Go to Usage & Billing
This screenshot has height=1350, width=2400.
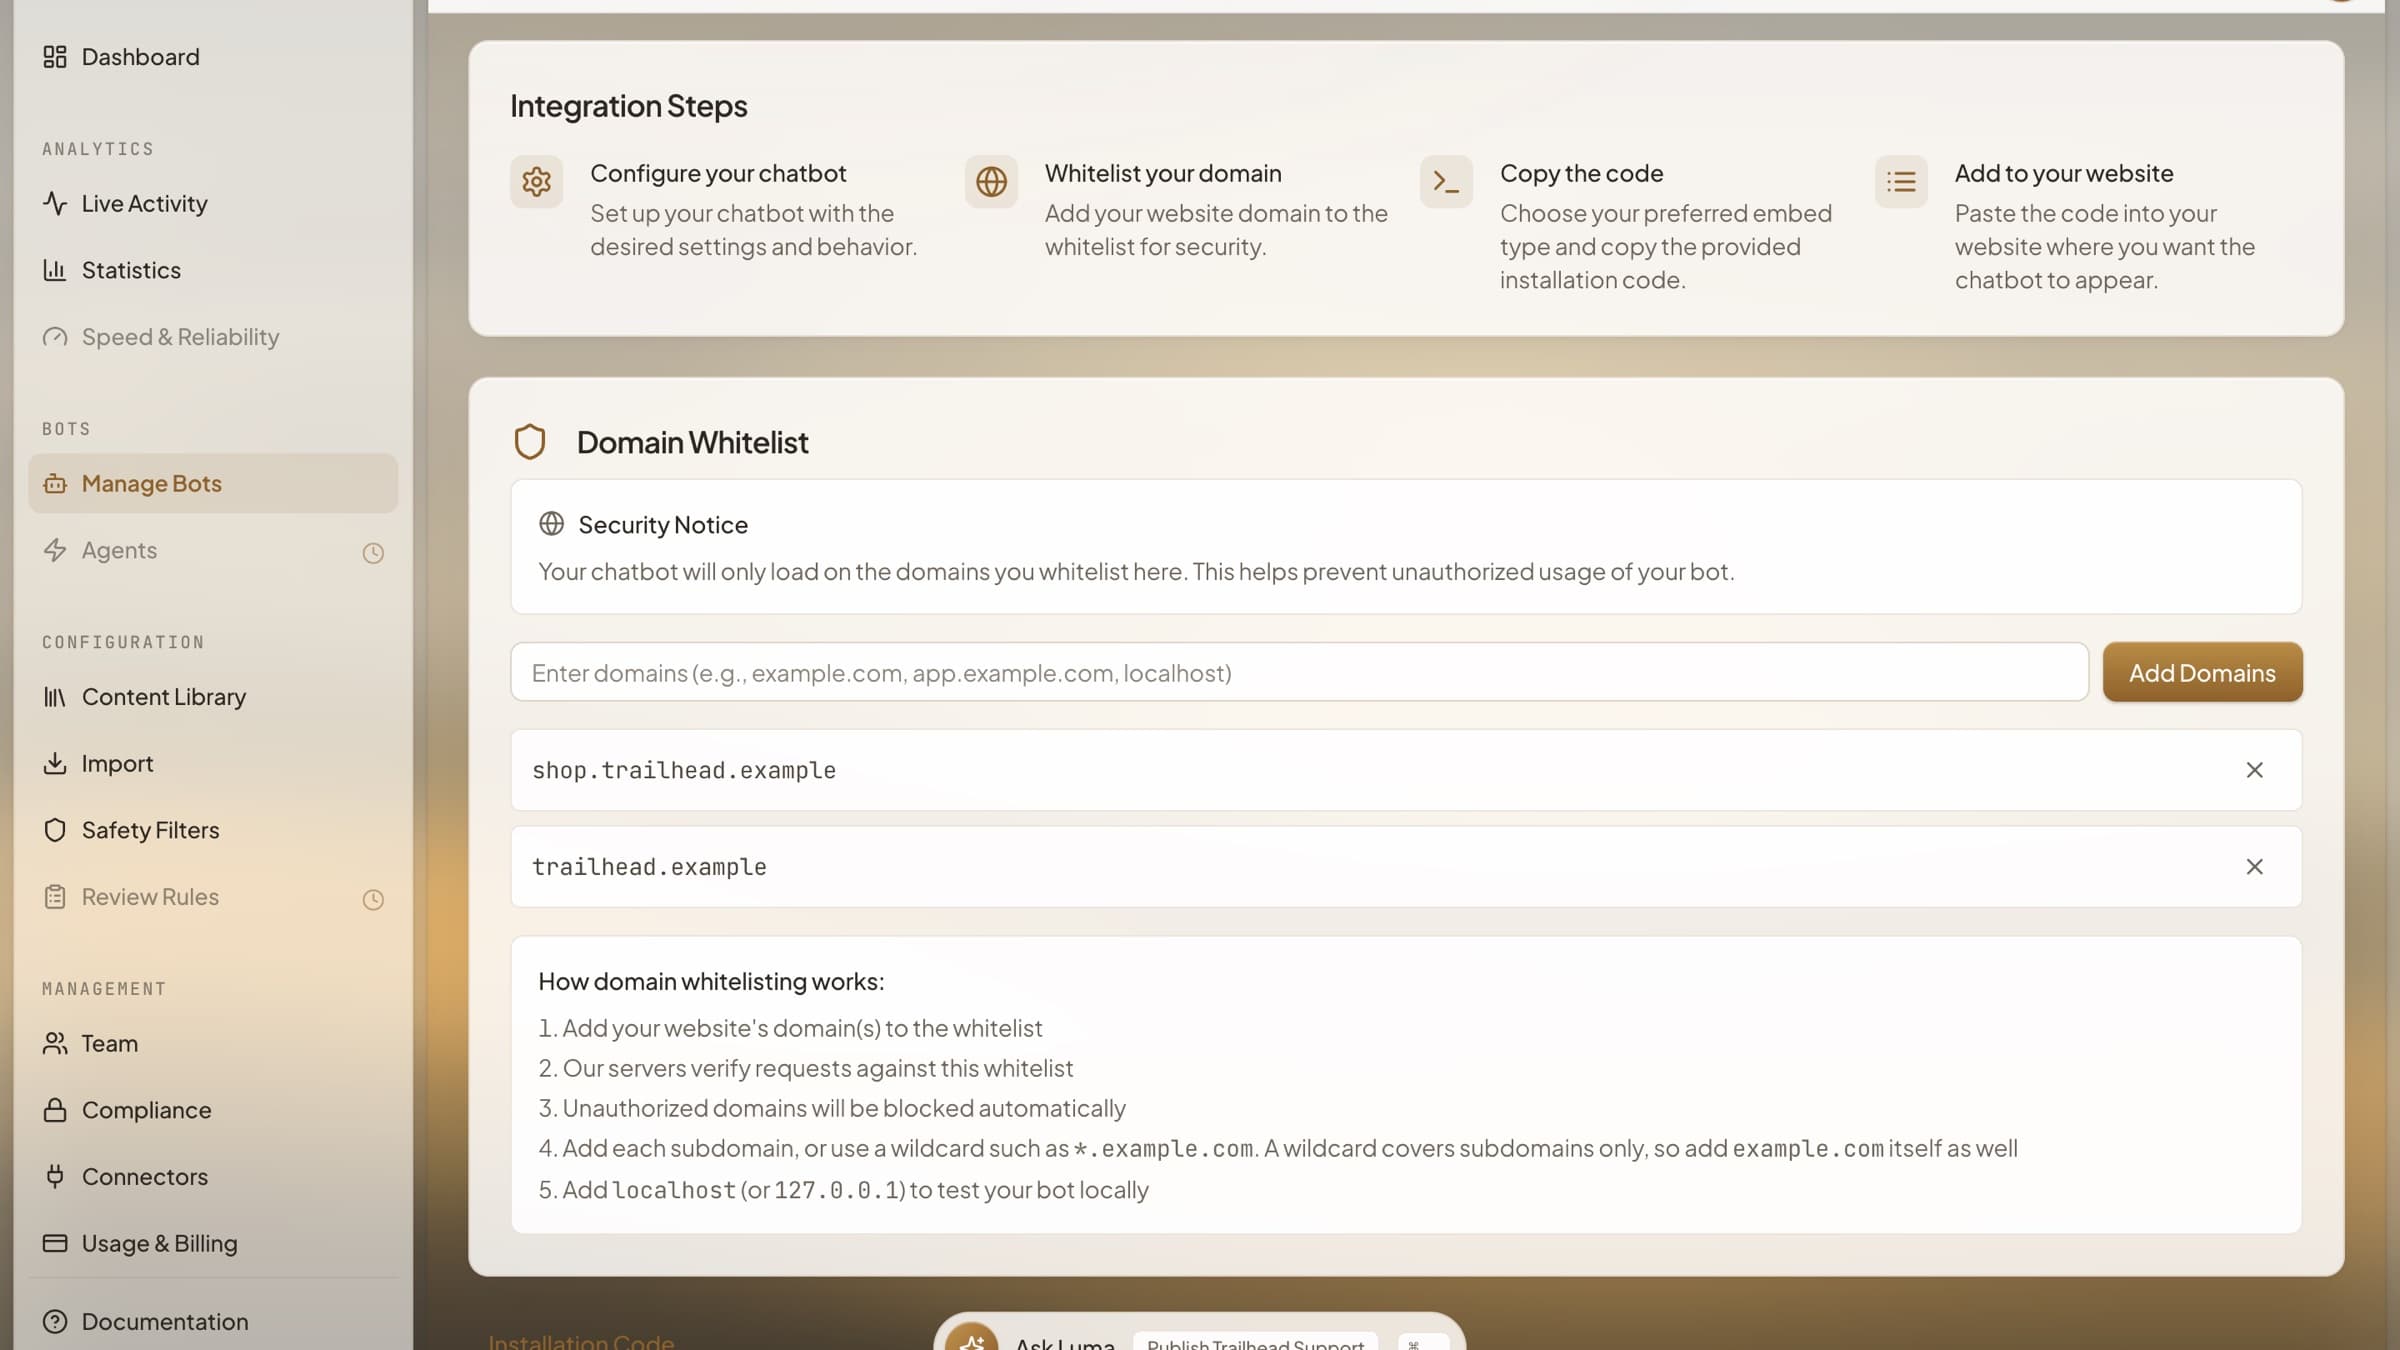pyautogui.click(x=213, y=1244)
